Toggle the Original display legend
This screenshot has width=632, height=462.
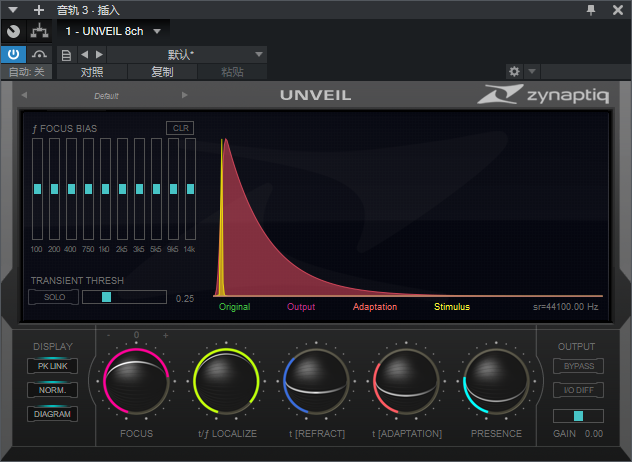tap(235, 307)
